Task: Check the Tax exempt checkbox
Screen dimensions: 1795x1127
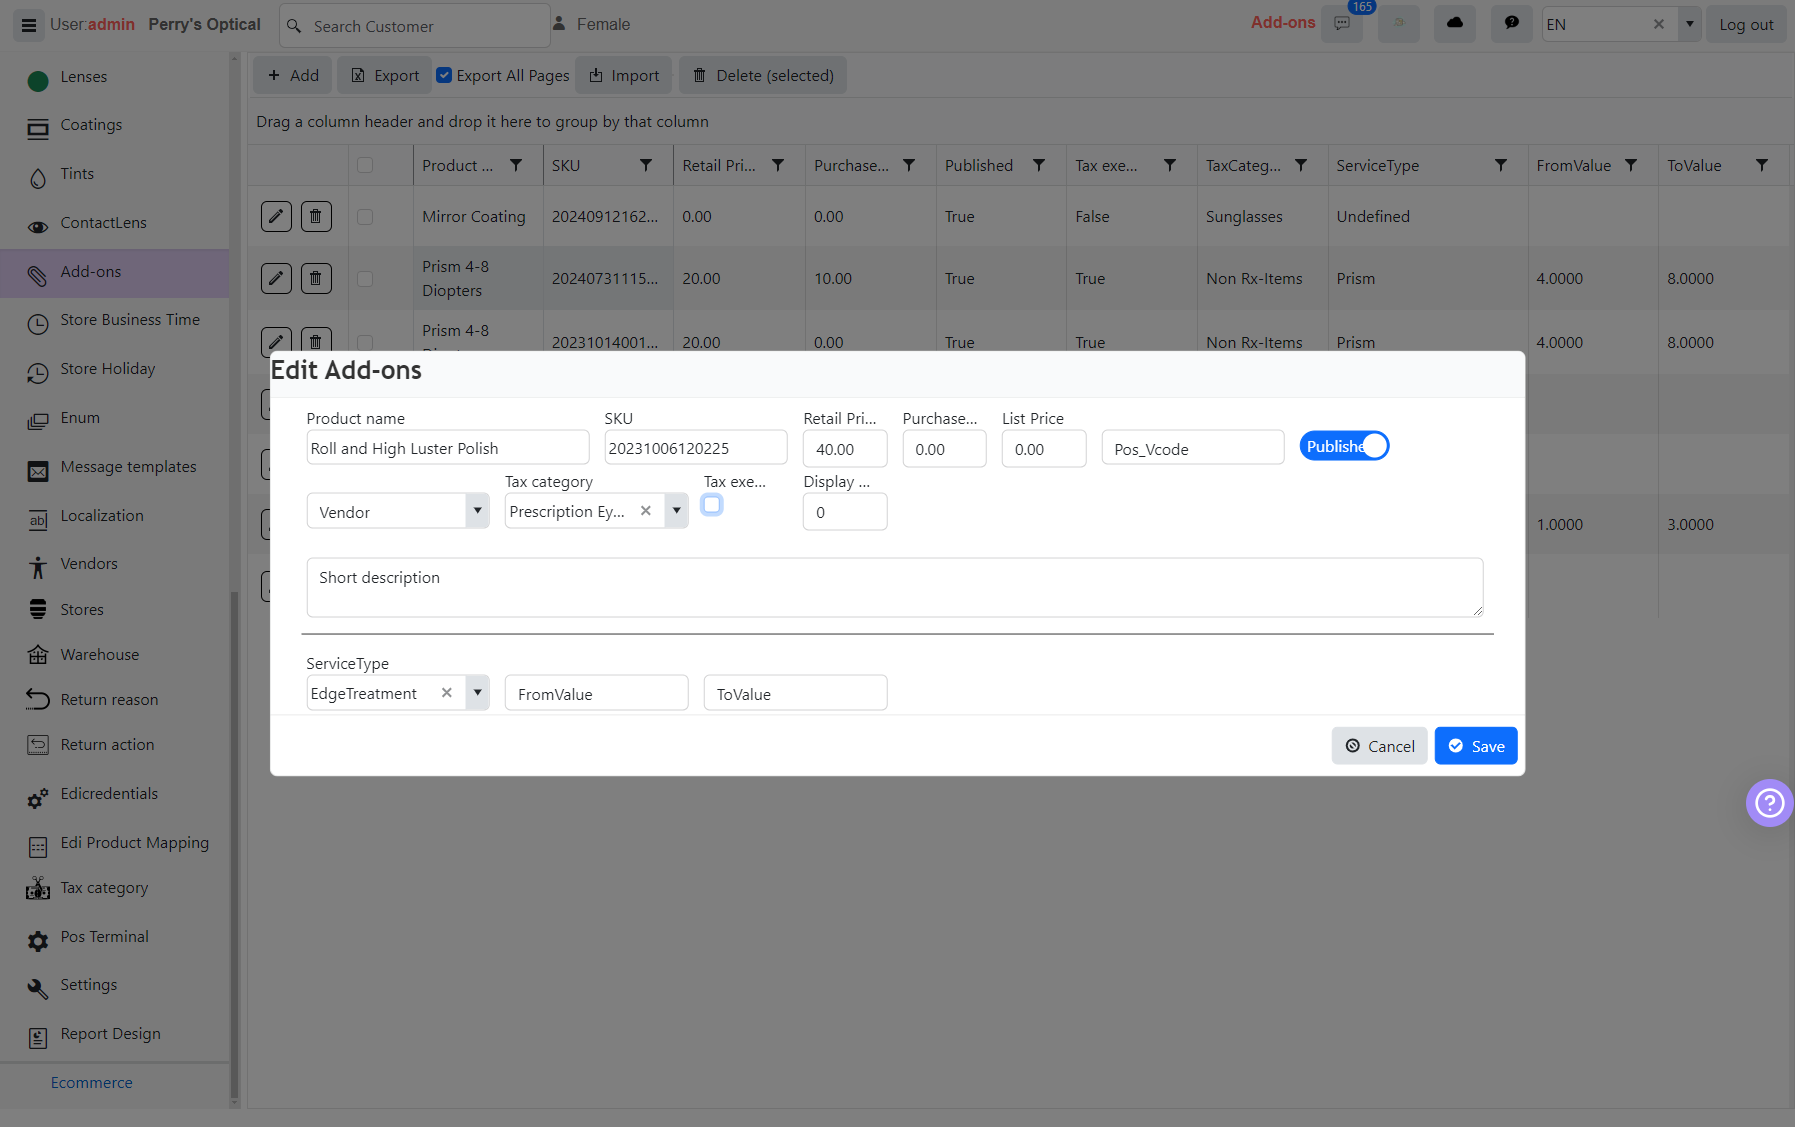Action: pos(712,505)
